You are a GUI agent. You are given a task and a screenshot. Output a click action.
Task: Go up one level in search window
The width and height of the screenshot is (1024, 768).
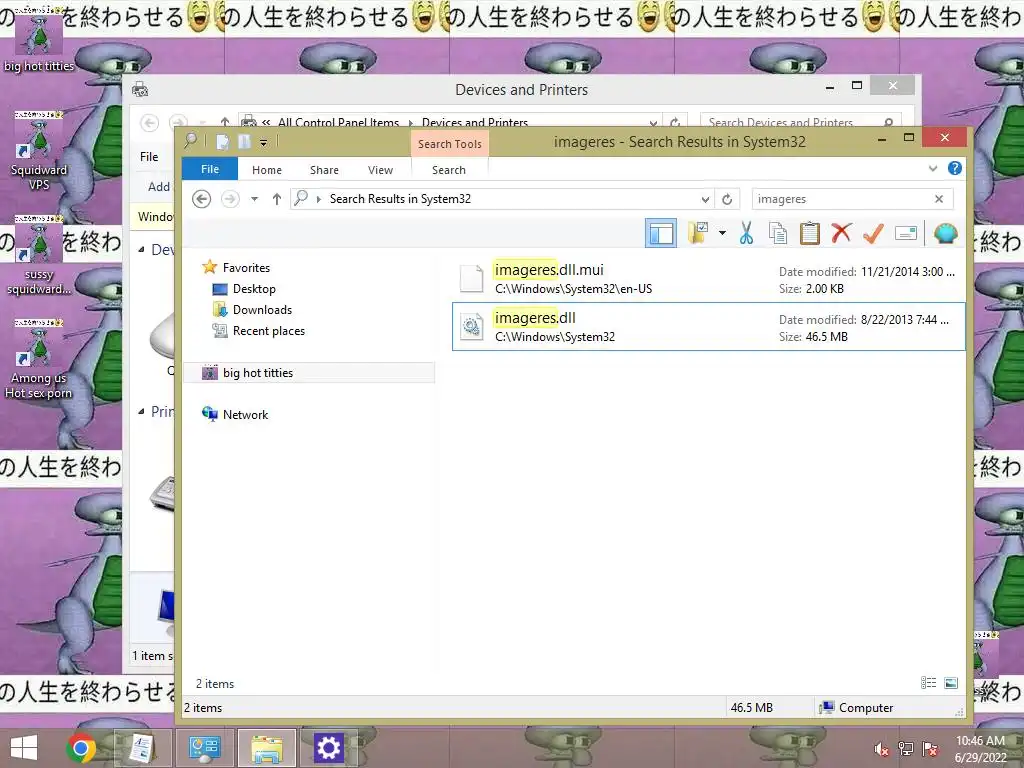coord(277,199)
